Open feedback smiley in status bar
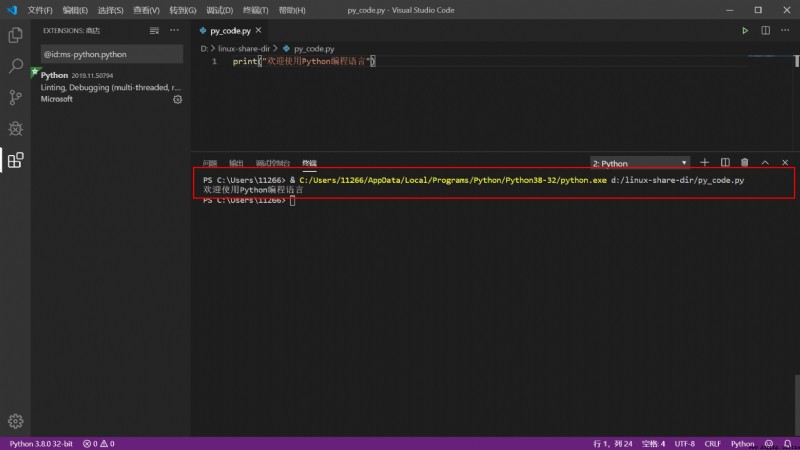 point(769,444)
